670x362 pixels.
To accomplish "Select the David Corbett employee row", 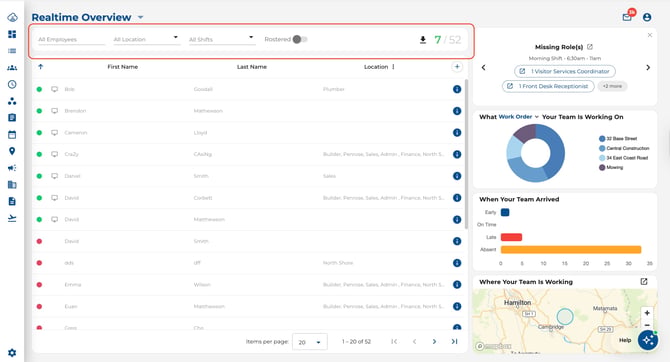I will [x=248, y=198].
